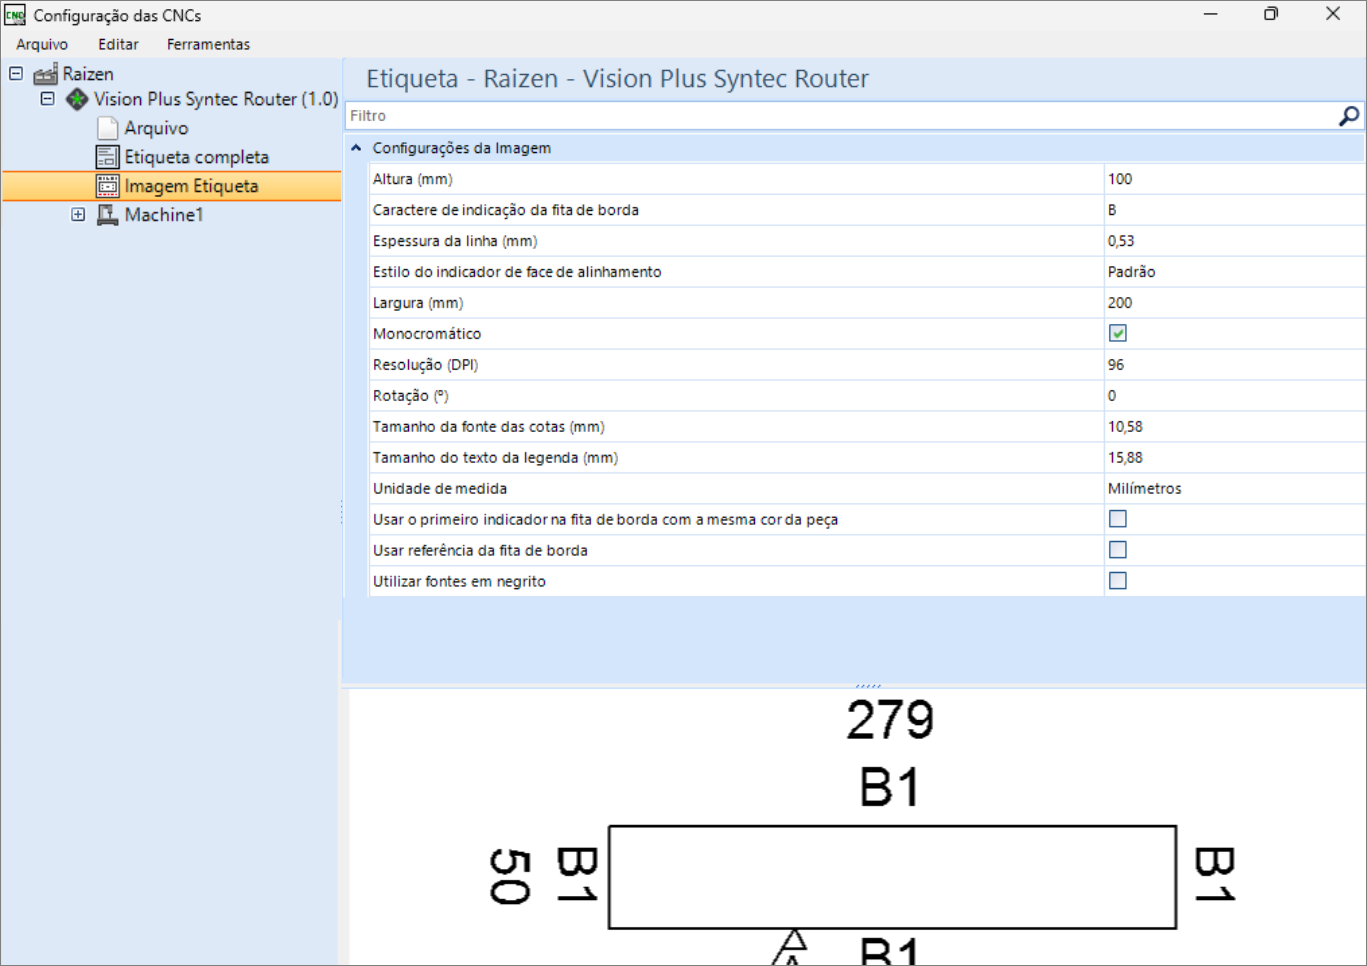Screen dimensions: 1367x966
Task: Edit Tamanho do texto da legenda 15,88
Action: tap(1234, 458)
